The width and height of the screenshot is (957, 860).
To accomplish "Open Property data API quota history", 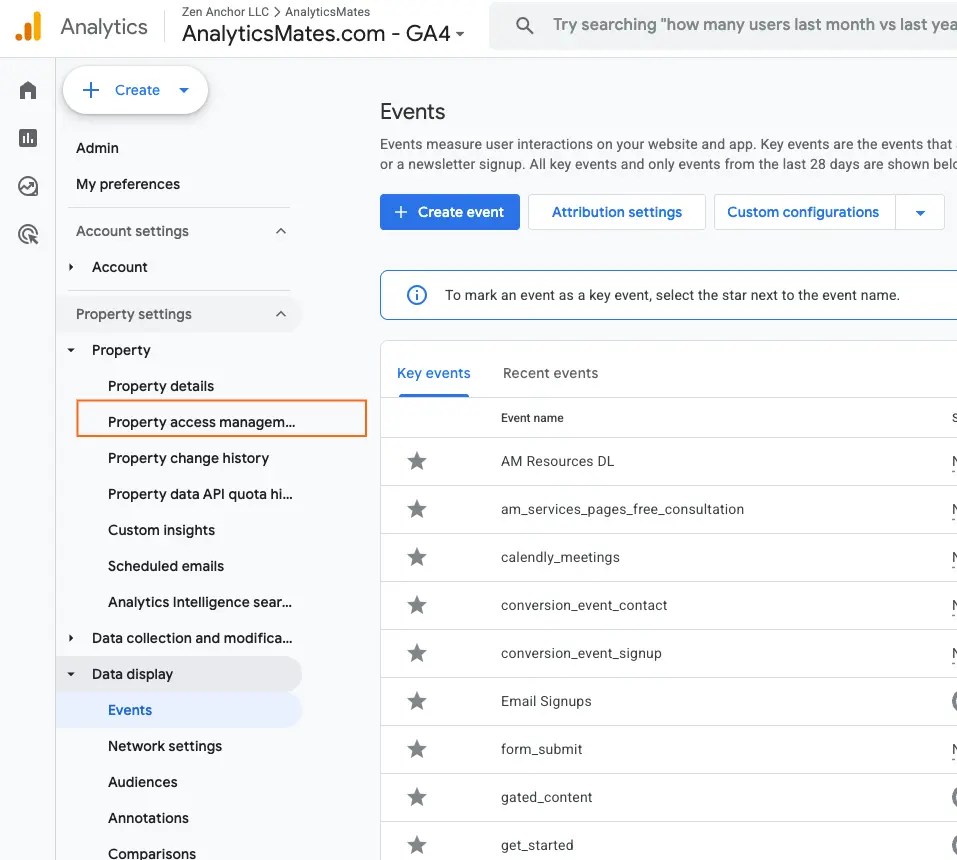I will (x=200, y=494).
